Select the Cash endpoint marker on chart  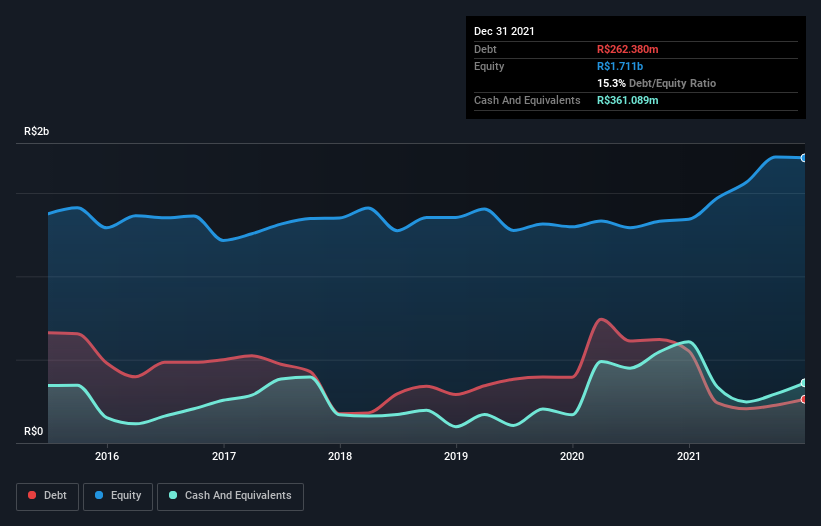pos(804,383)
